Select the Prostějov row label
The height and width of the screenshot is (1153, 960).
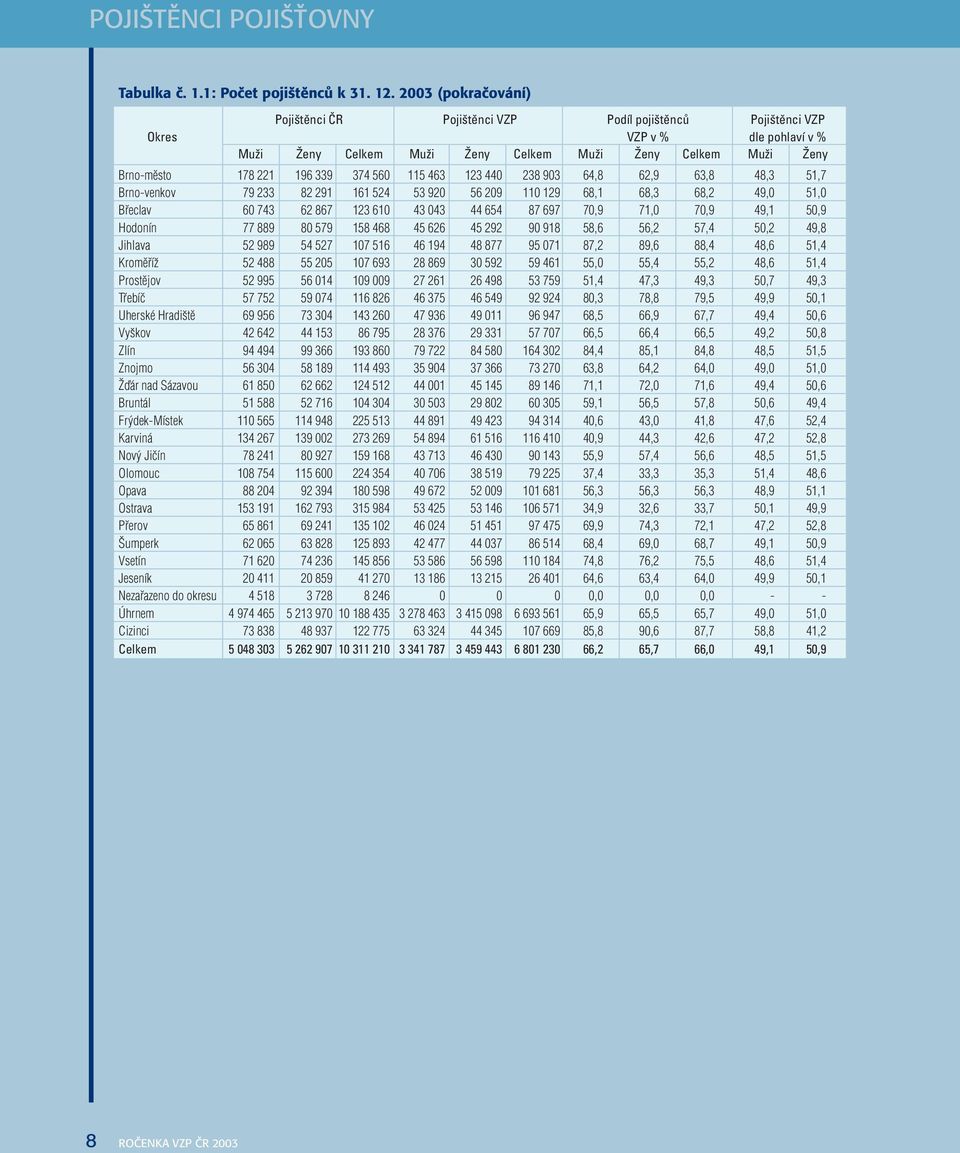(140, 280)
